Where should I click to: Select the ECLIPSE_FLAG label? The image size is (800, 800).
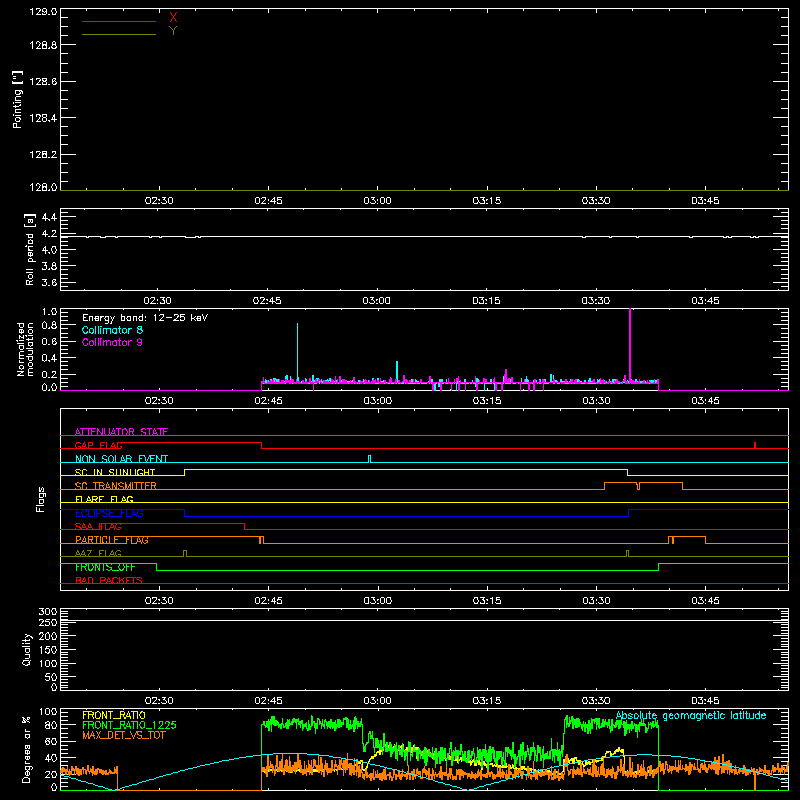[x=109, y=513]
